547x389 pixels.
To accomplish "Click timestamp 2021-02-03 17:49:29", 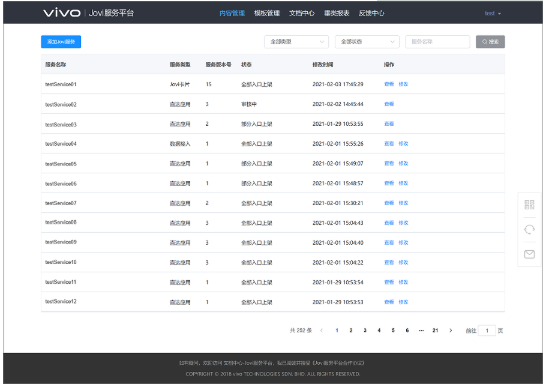I will (338, 84).
